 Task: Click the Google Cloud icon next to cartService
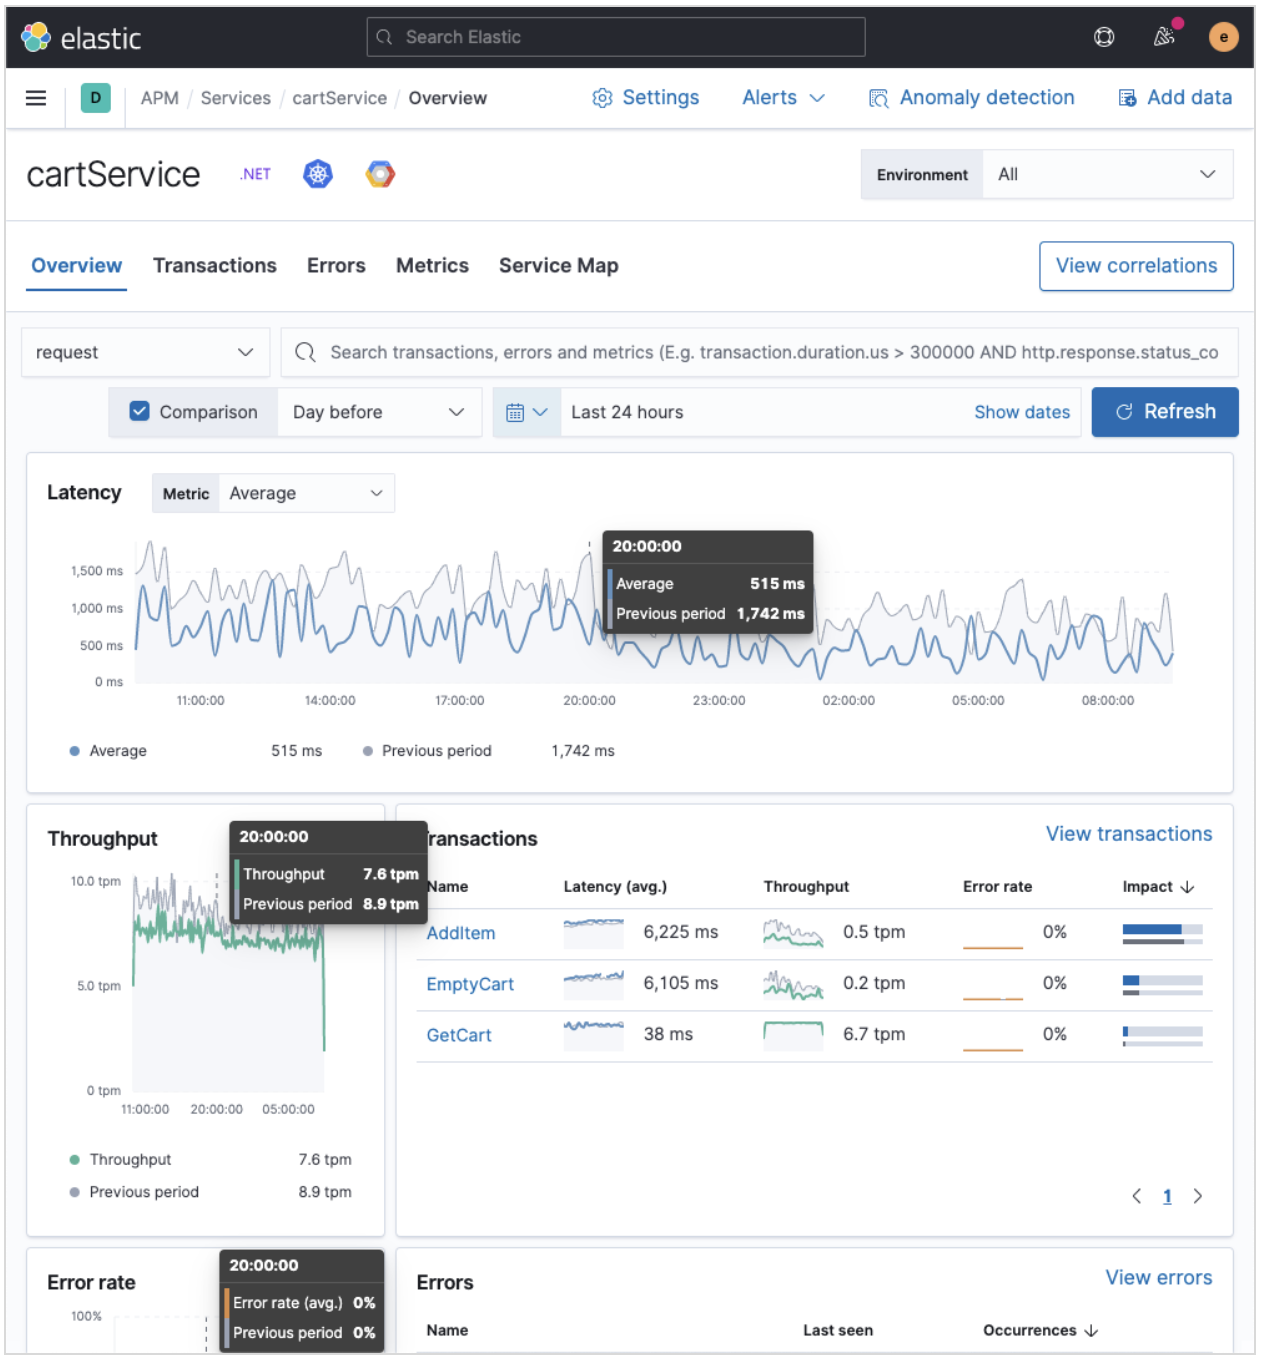pos(380,173)
